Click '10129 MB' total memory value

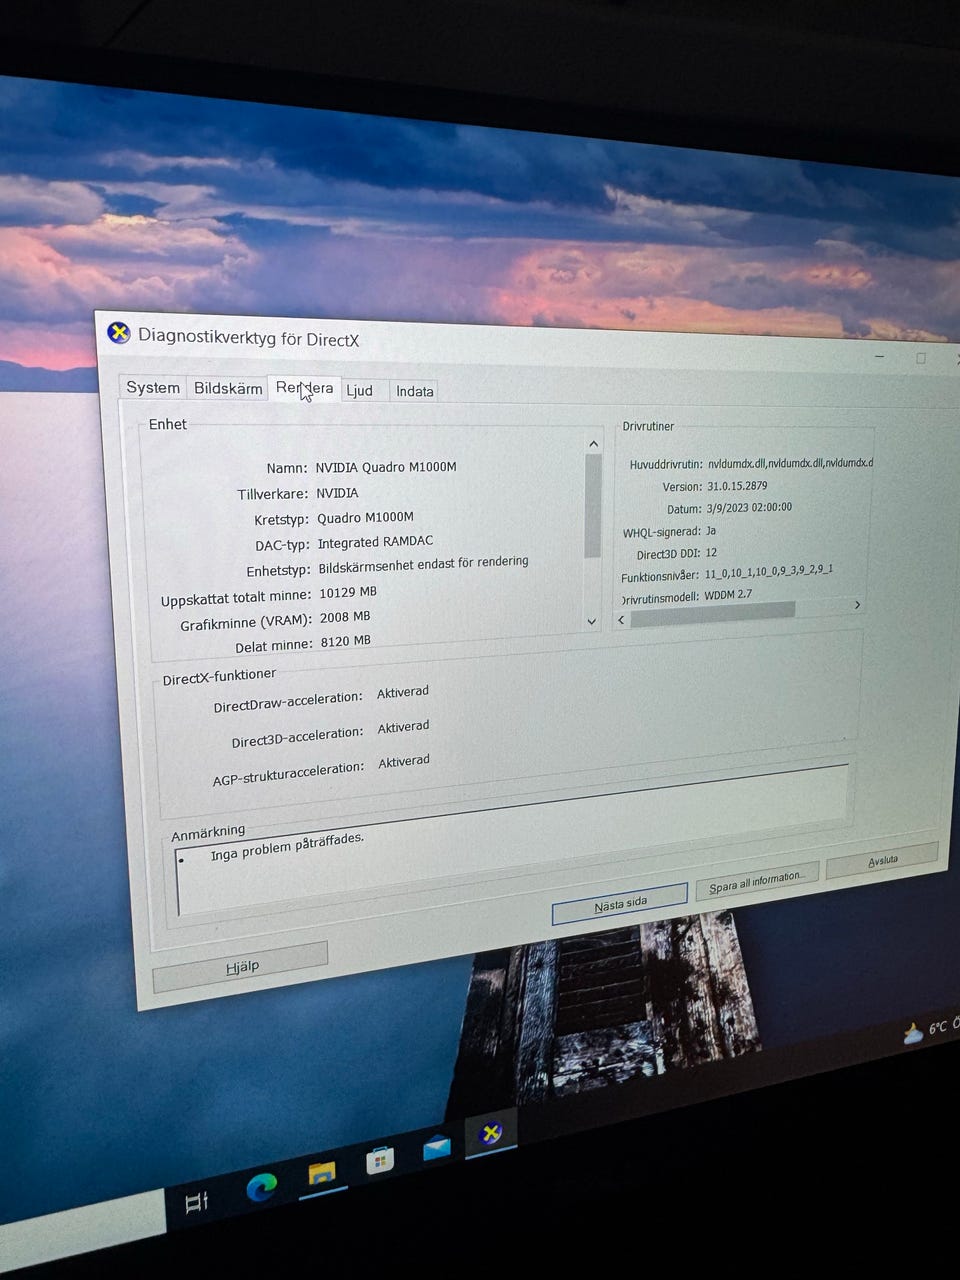point(348,592)
